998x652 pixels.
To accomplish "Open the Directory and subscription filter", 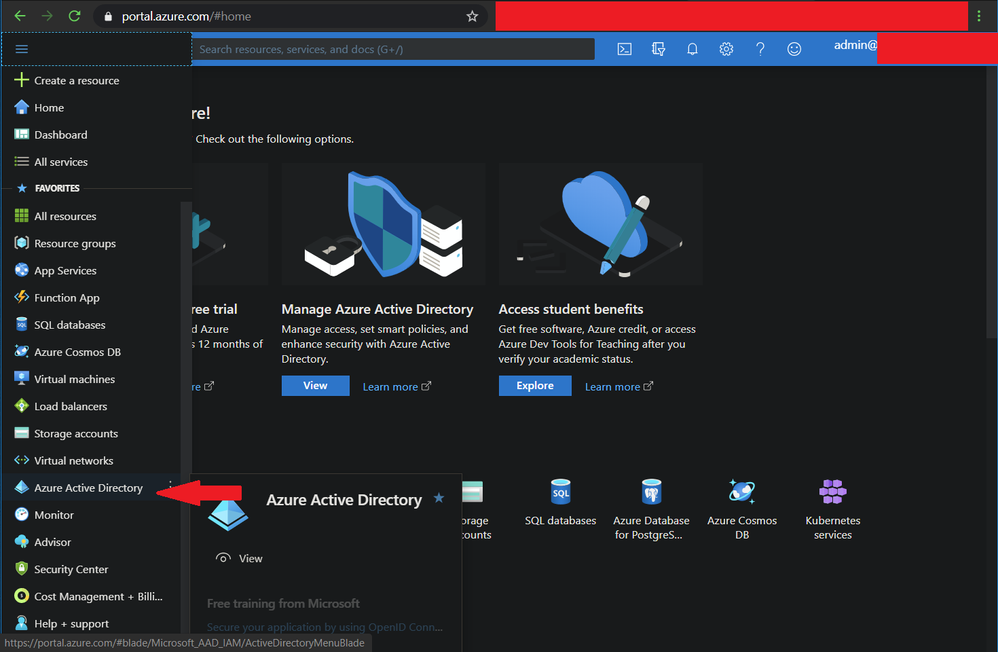I will point(658,49).
